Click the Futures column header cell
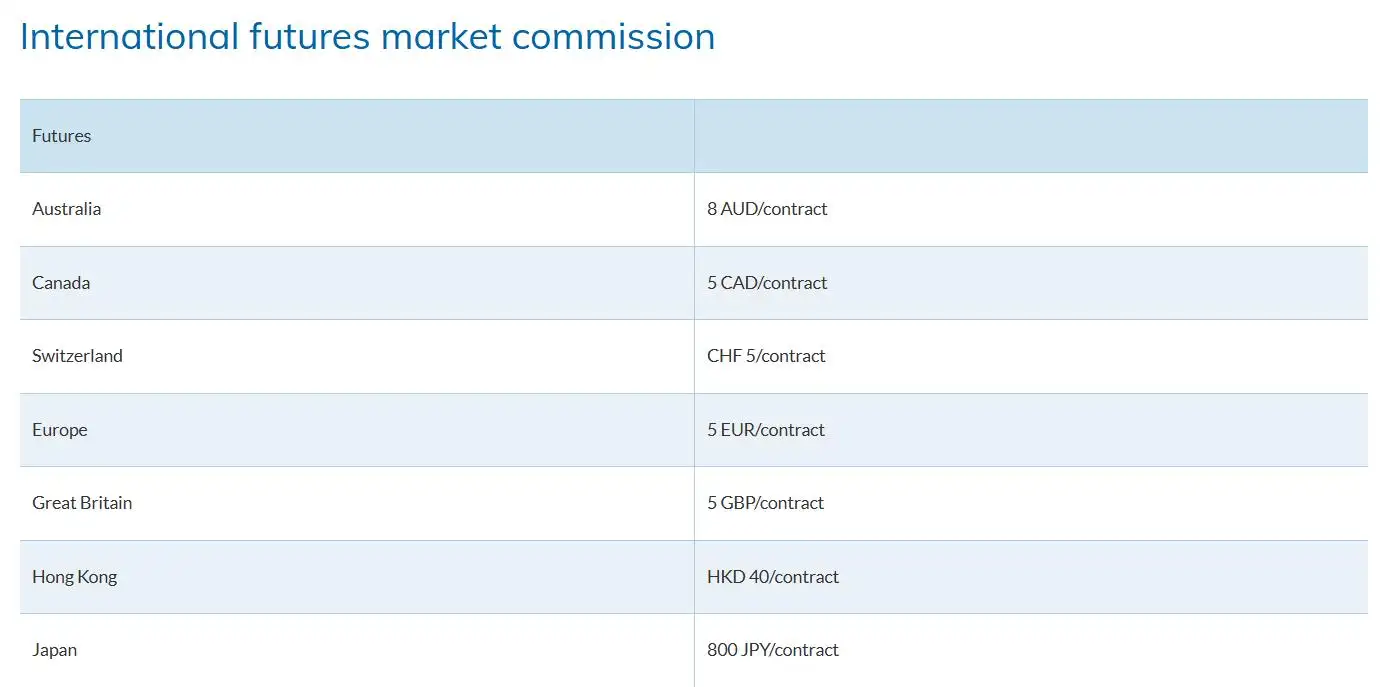 click(62, 136)
